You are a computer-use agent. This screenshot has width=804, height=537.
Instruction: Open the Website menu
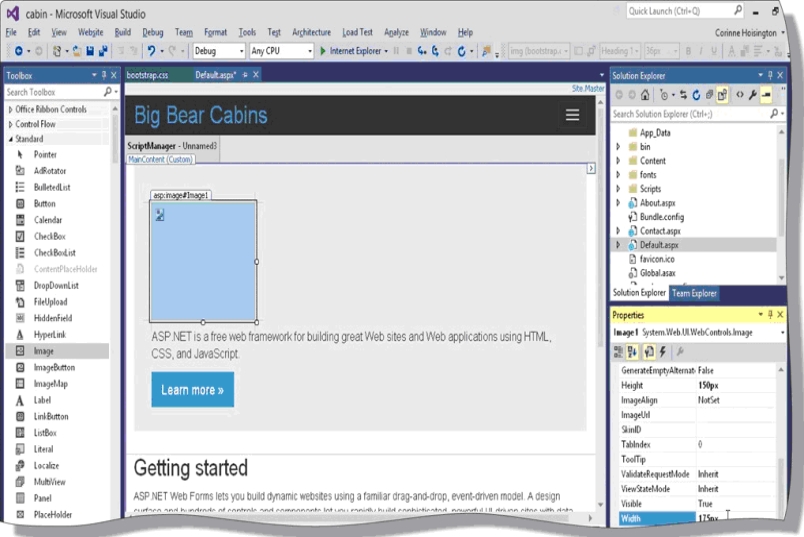click(x=90, y=32)
